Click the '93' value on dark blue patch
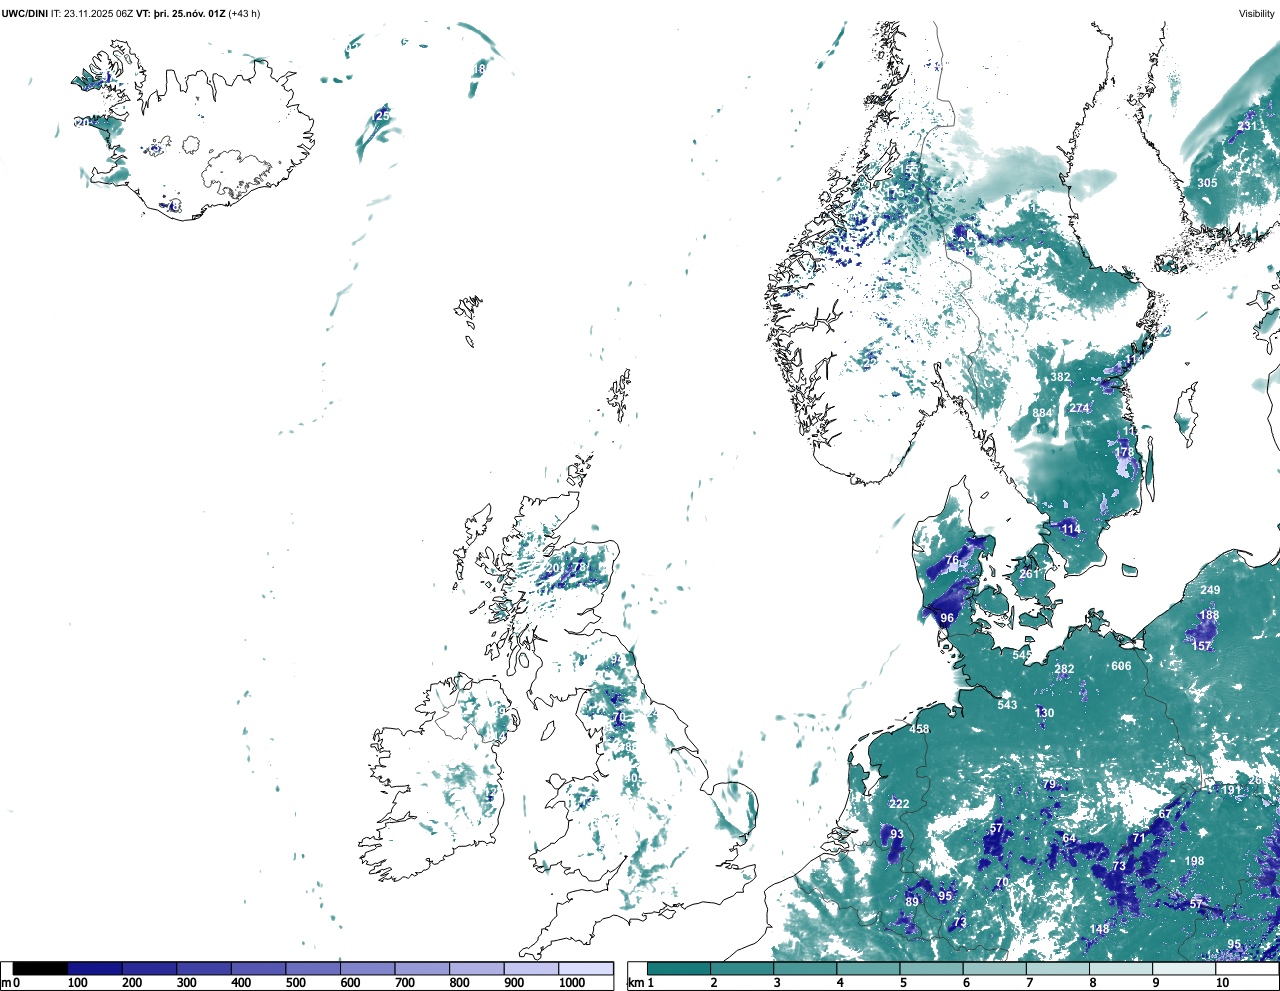This screenshot has width=1280, height=991. tap(897, 834)
